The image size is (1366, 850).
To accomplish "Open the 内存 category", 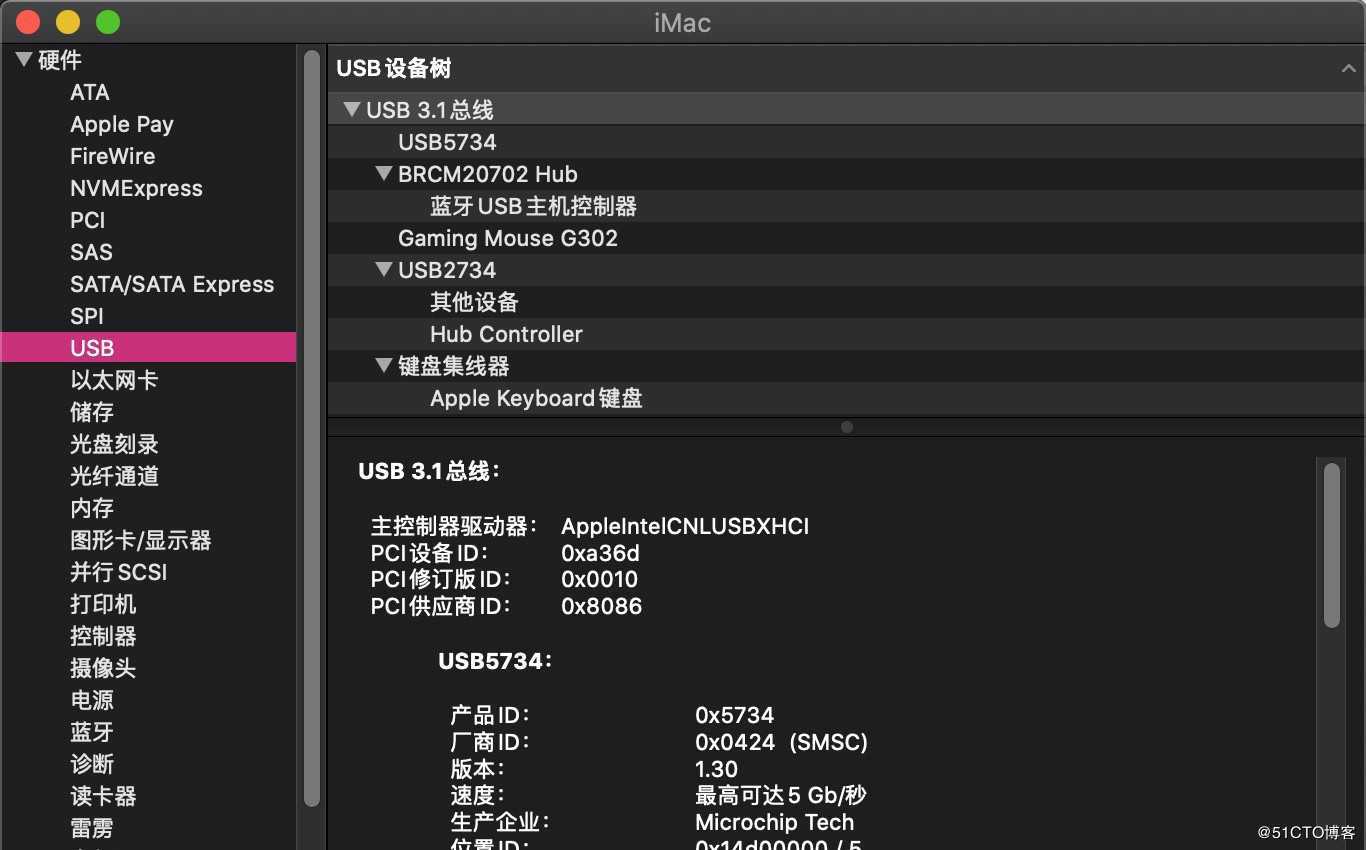I will [x=92, y=508].
